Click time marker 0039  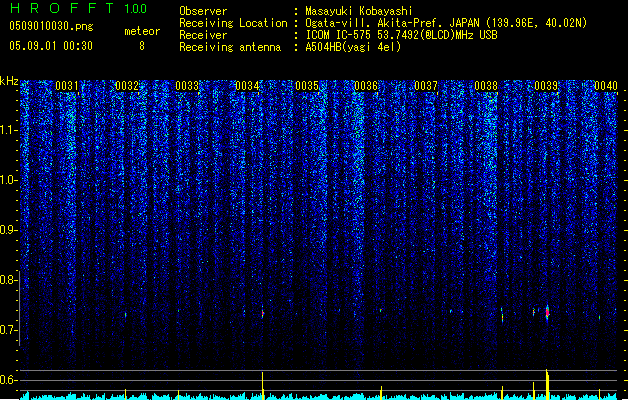click(546, 86)
